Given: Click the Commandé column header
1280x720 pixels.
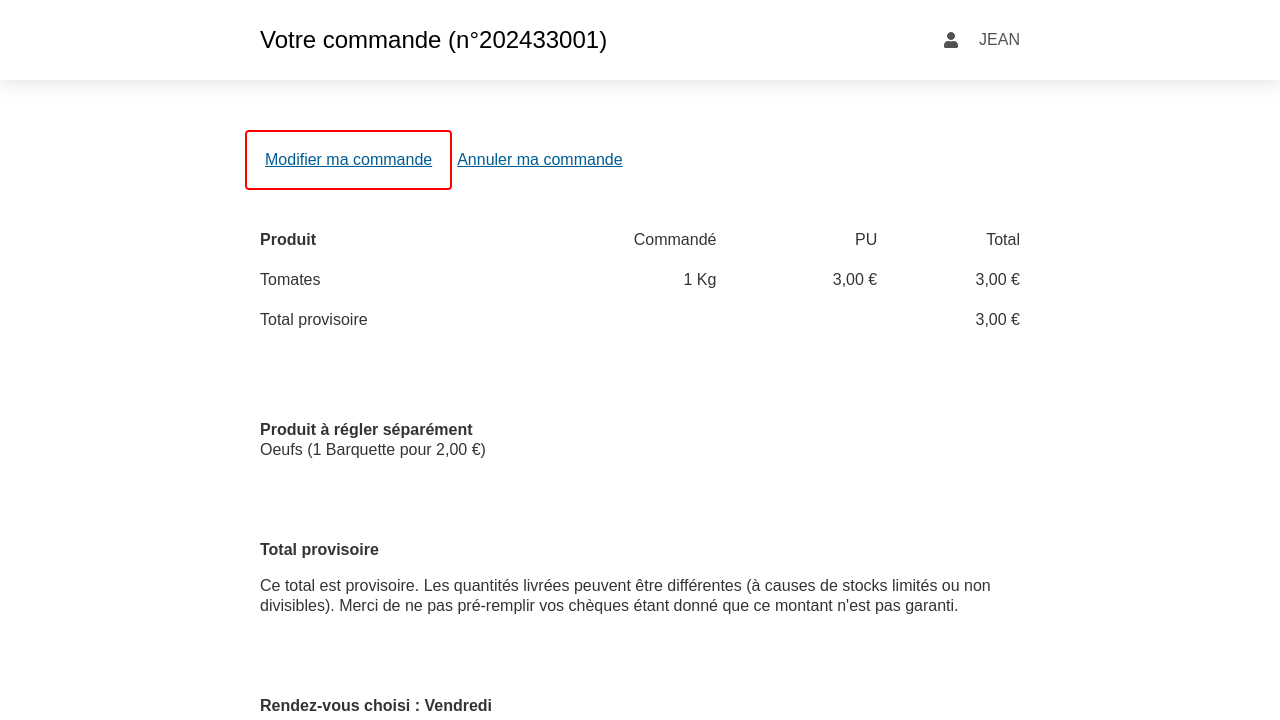Looking at the screenshot, I should (674, 240).
